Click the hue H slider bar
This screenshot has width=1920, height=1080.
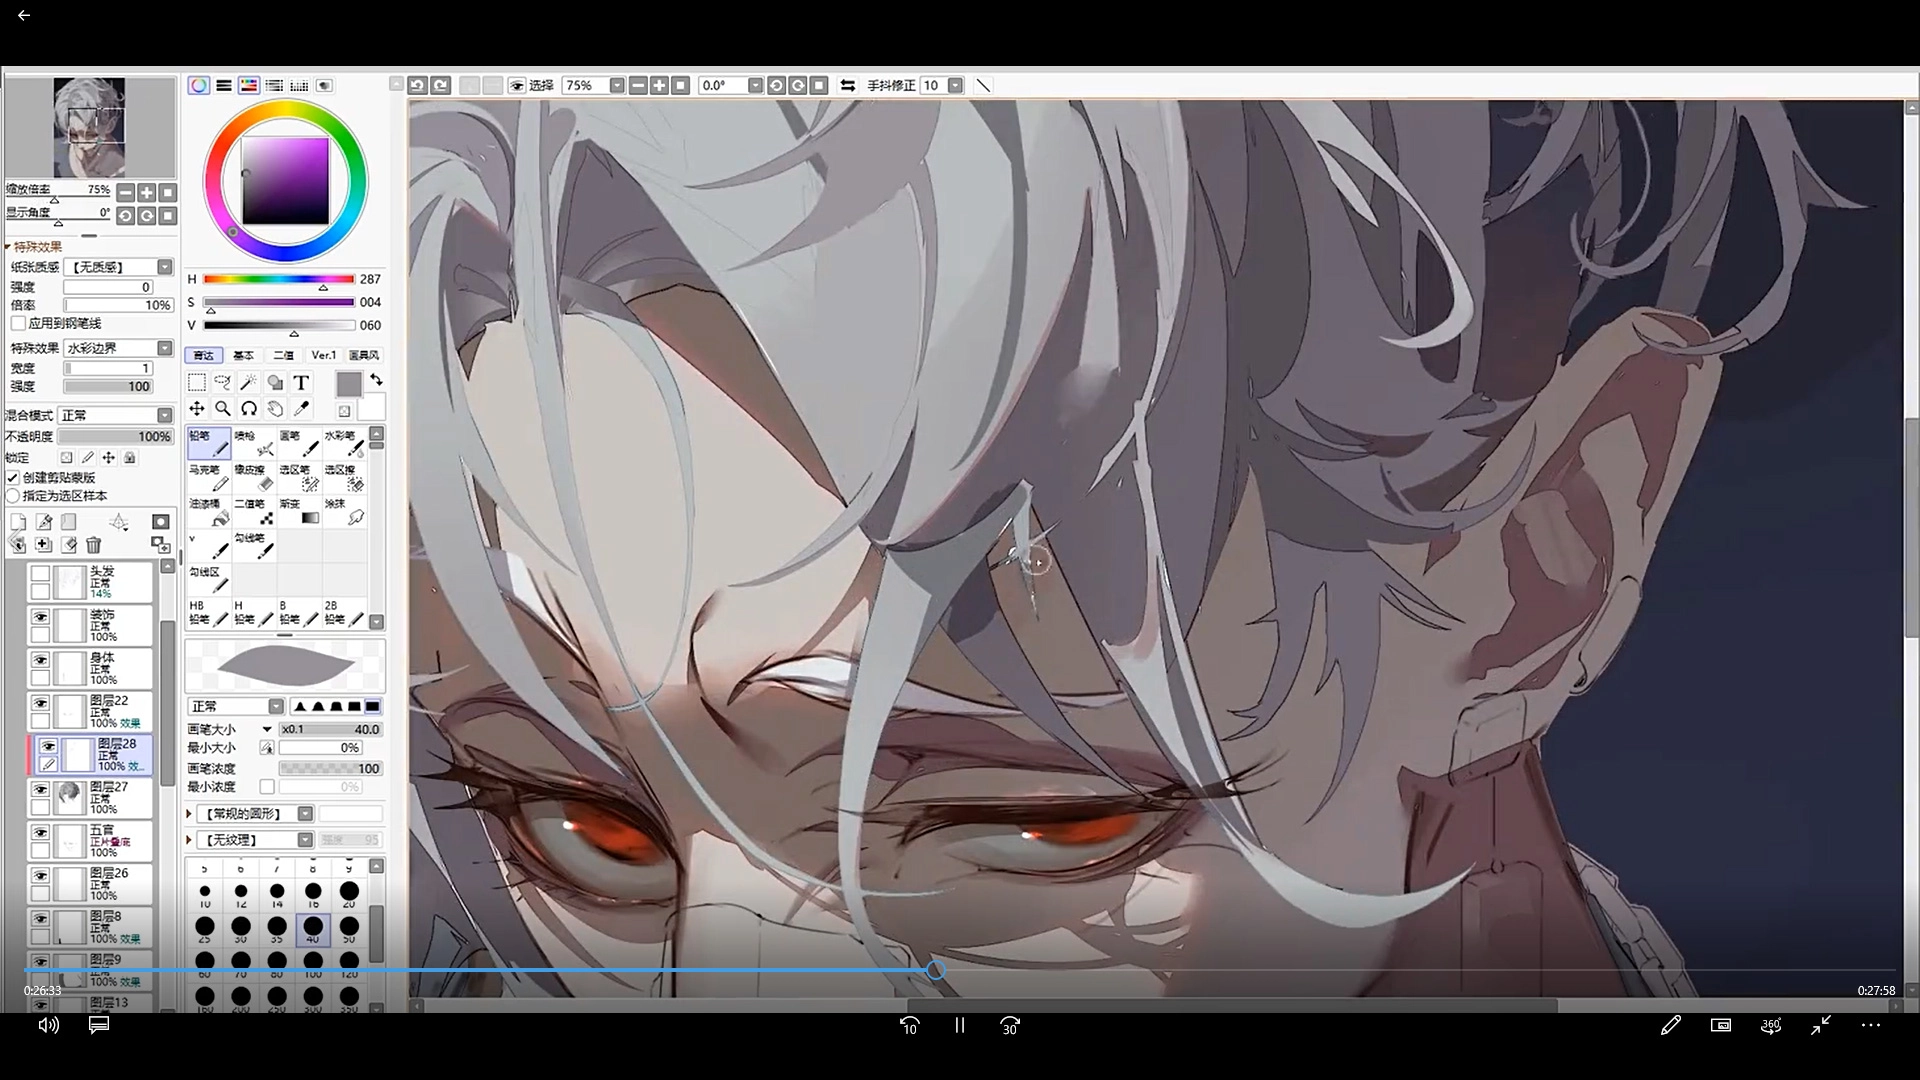[x=278, y=279]
